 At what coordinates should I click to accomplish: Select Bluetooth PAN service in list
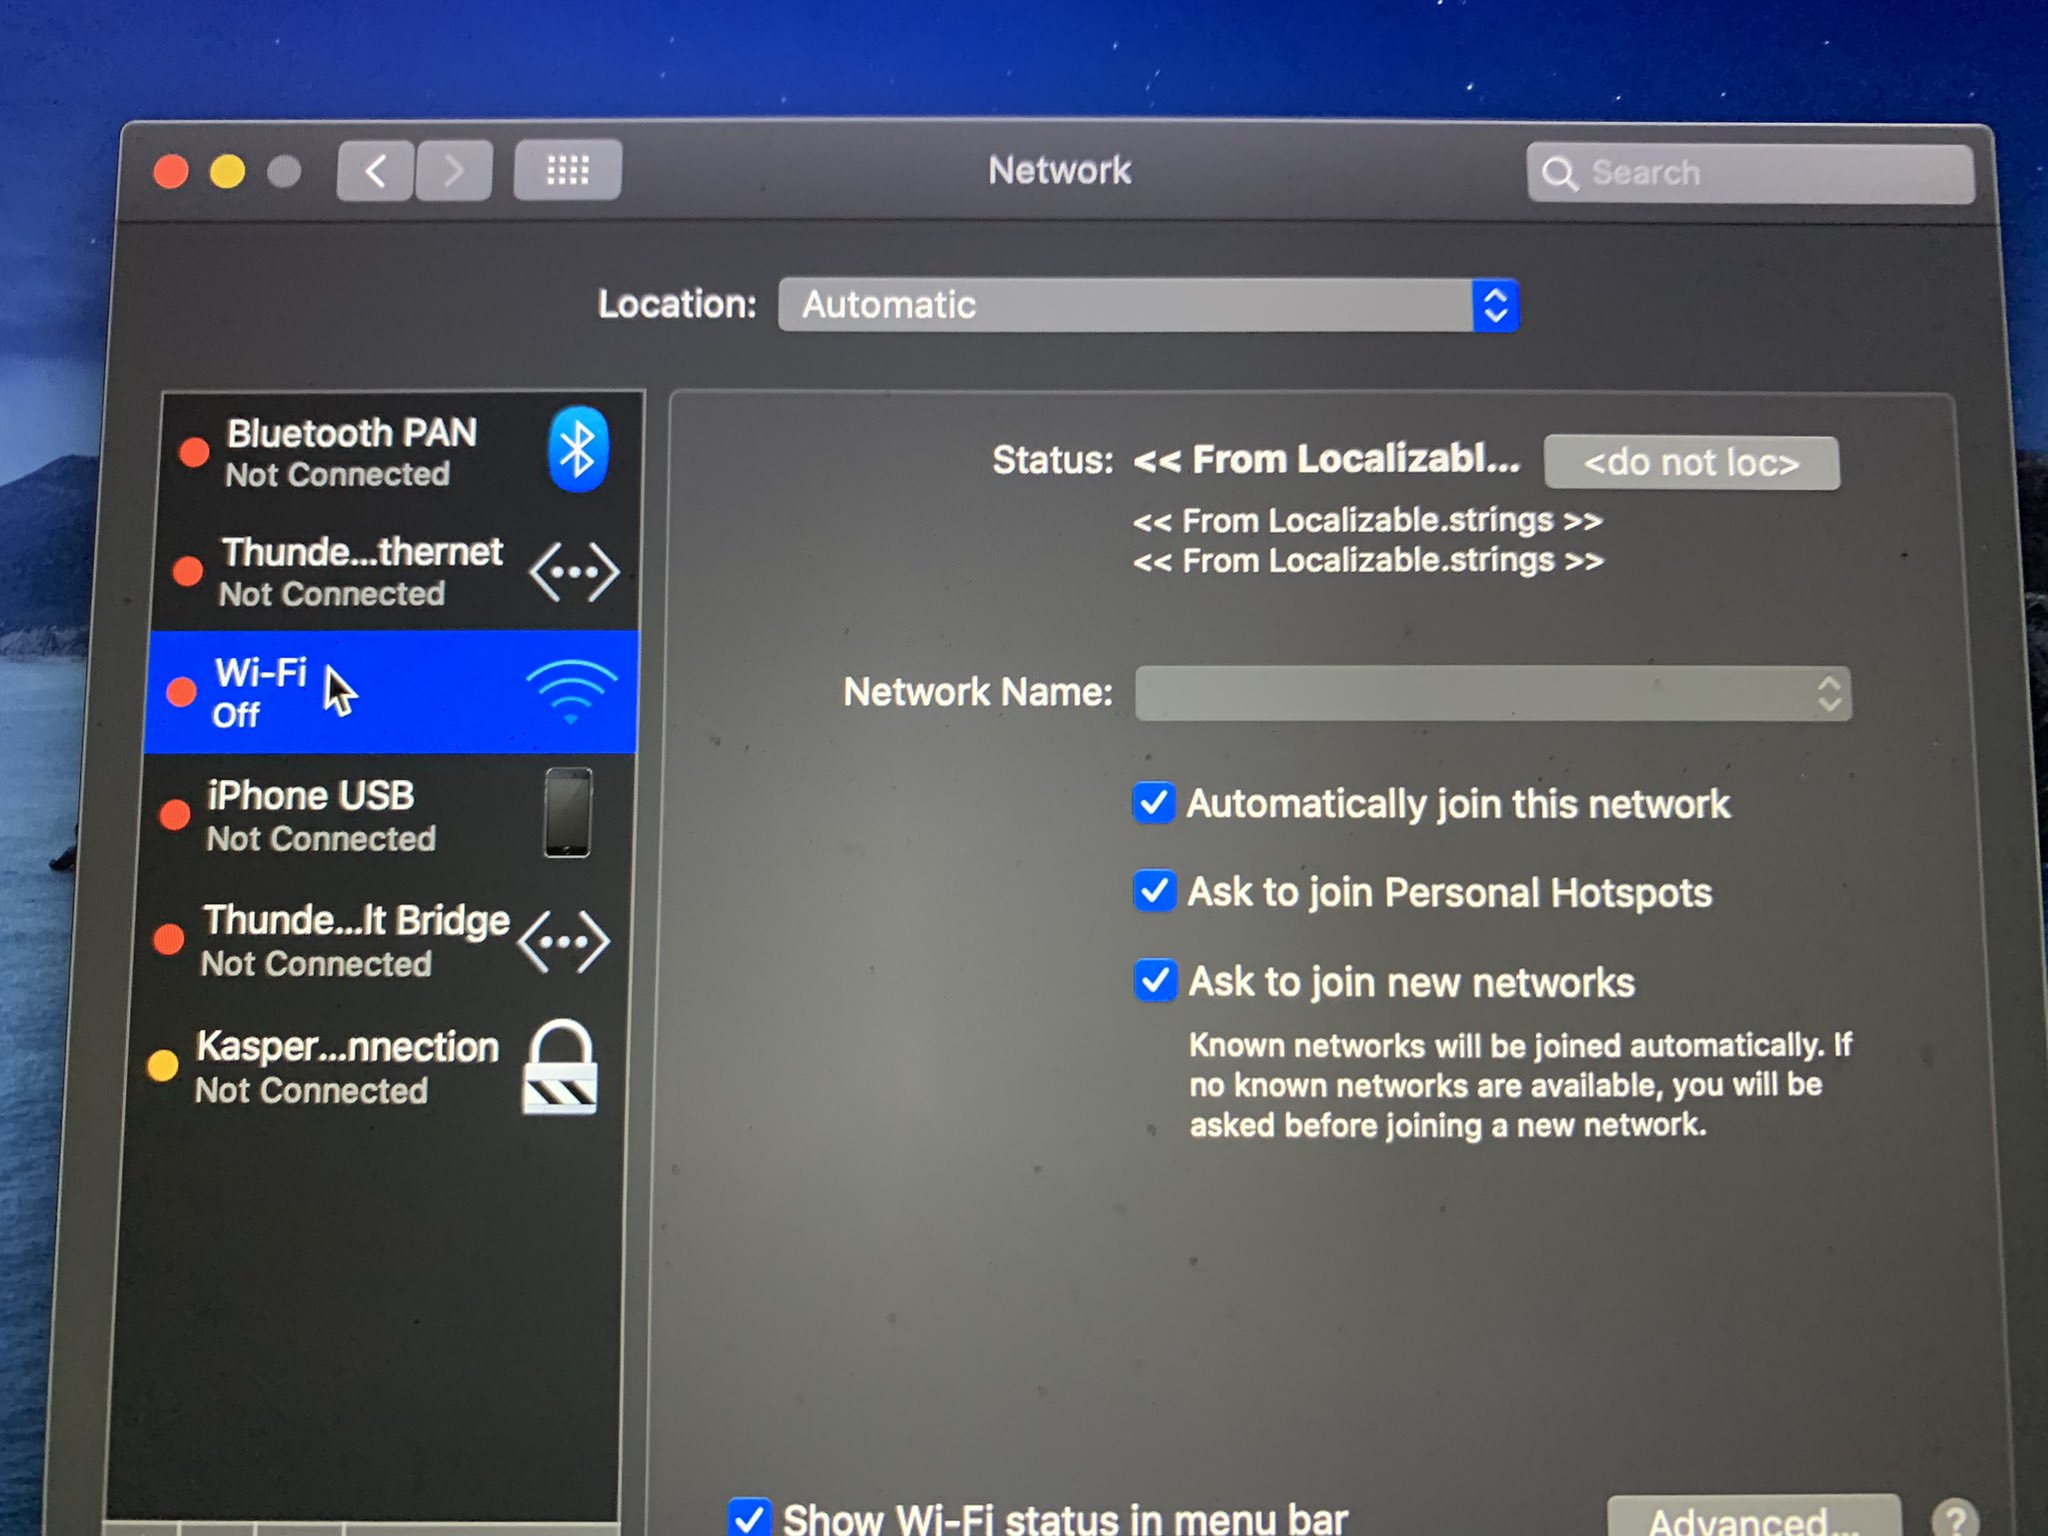(x=350, y=452)
